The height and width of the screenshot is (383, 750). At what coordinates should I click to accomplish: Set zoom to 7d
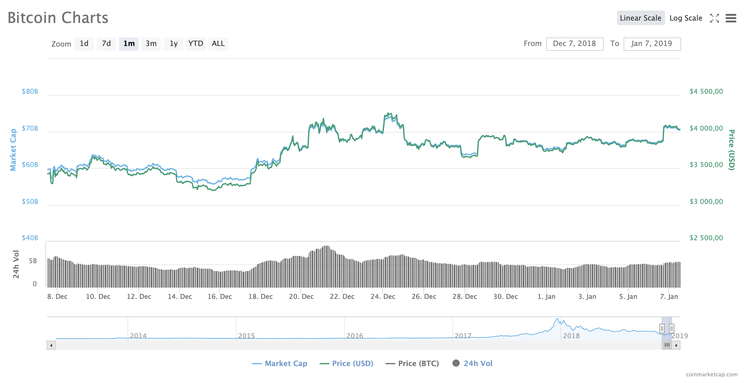(x=106, y=44)
